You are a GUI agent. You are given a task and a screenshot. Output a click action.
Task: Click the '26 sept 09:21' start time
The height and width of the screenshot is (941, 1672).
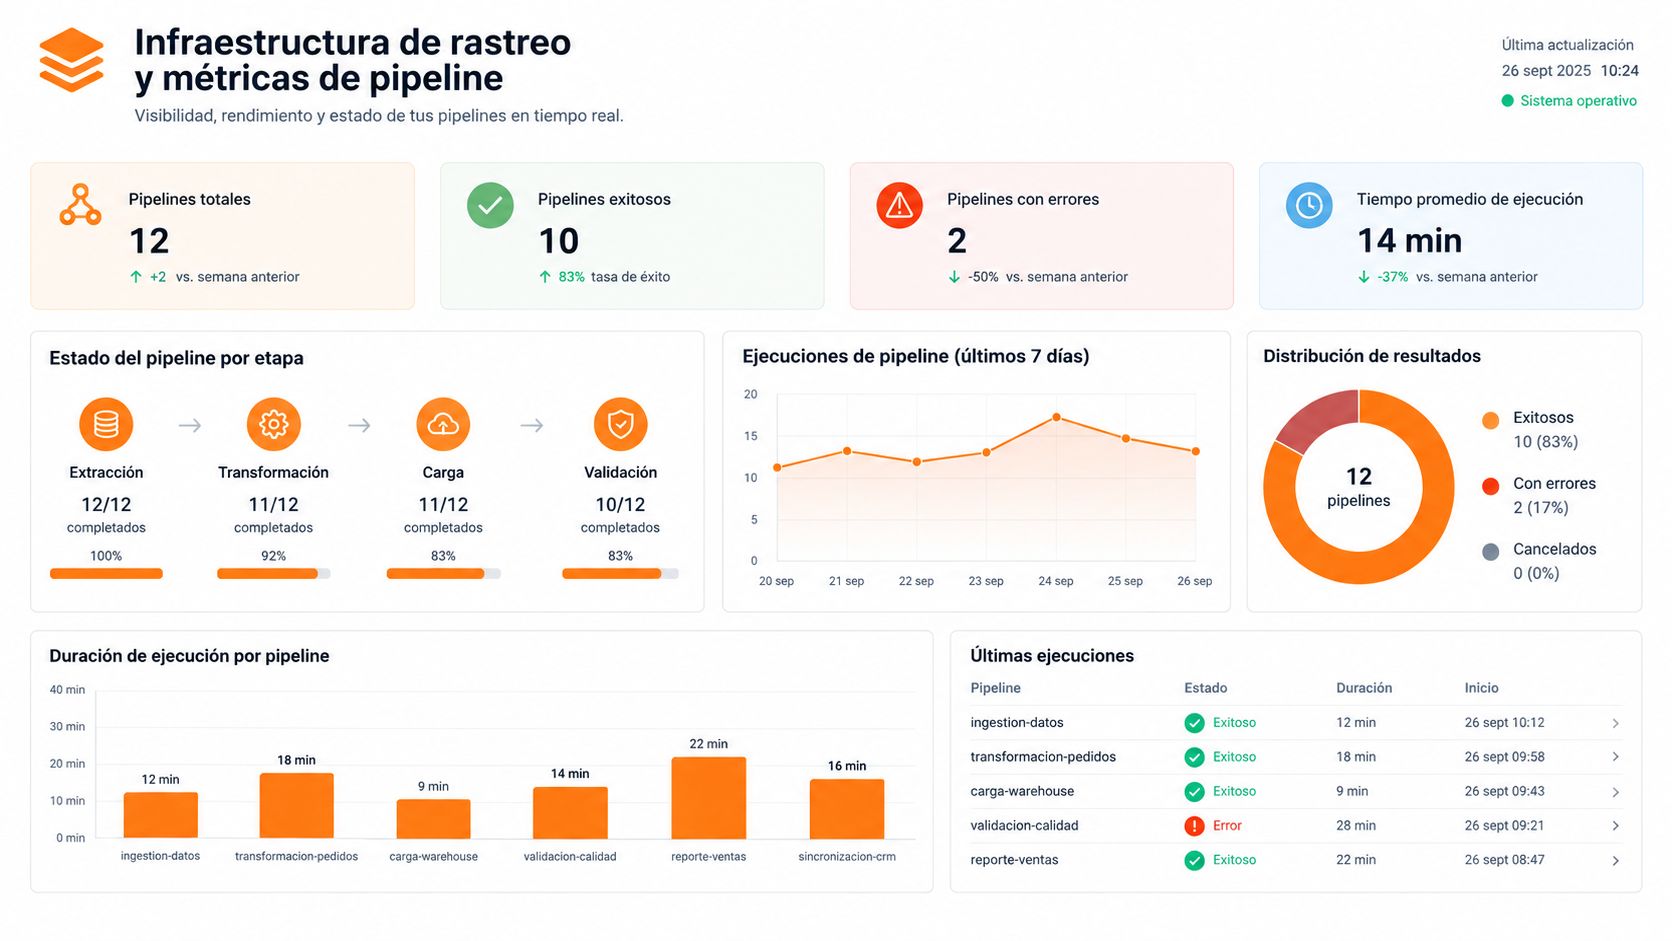pyautogui.click(x=1504, y=826)
